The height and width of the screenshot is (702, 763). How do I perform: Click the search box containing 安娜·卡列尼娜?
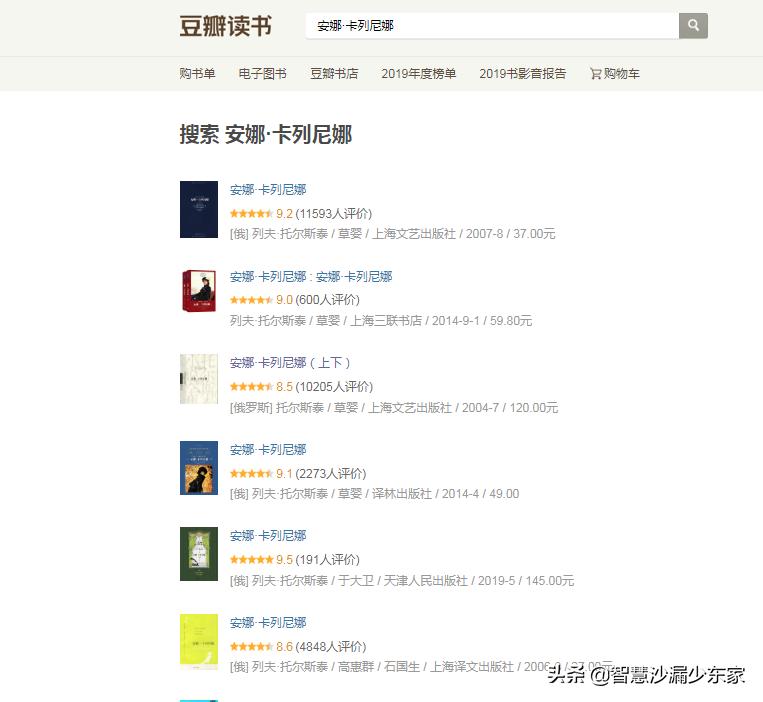[x=492, y=25]
